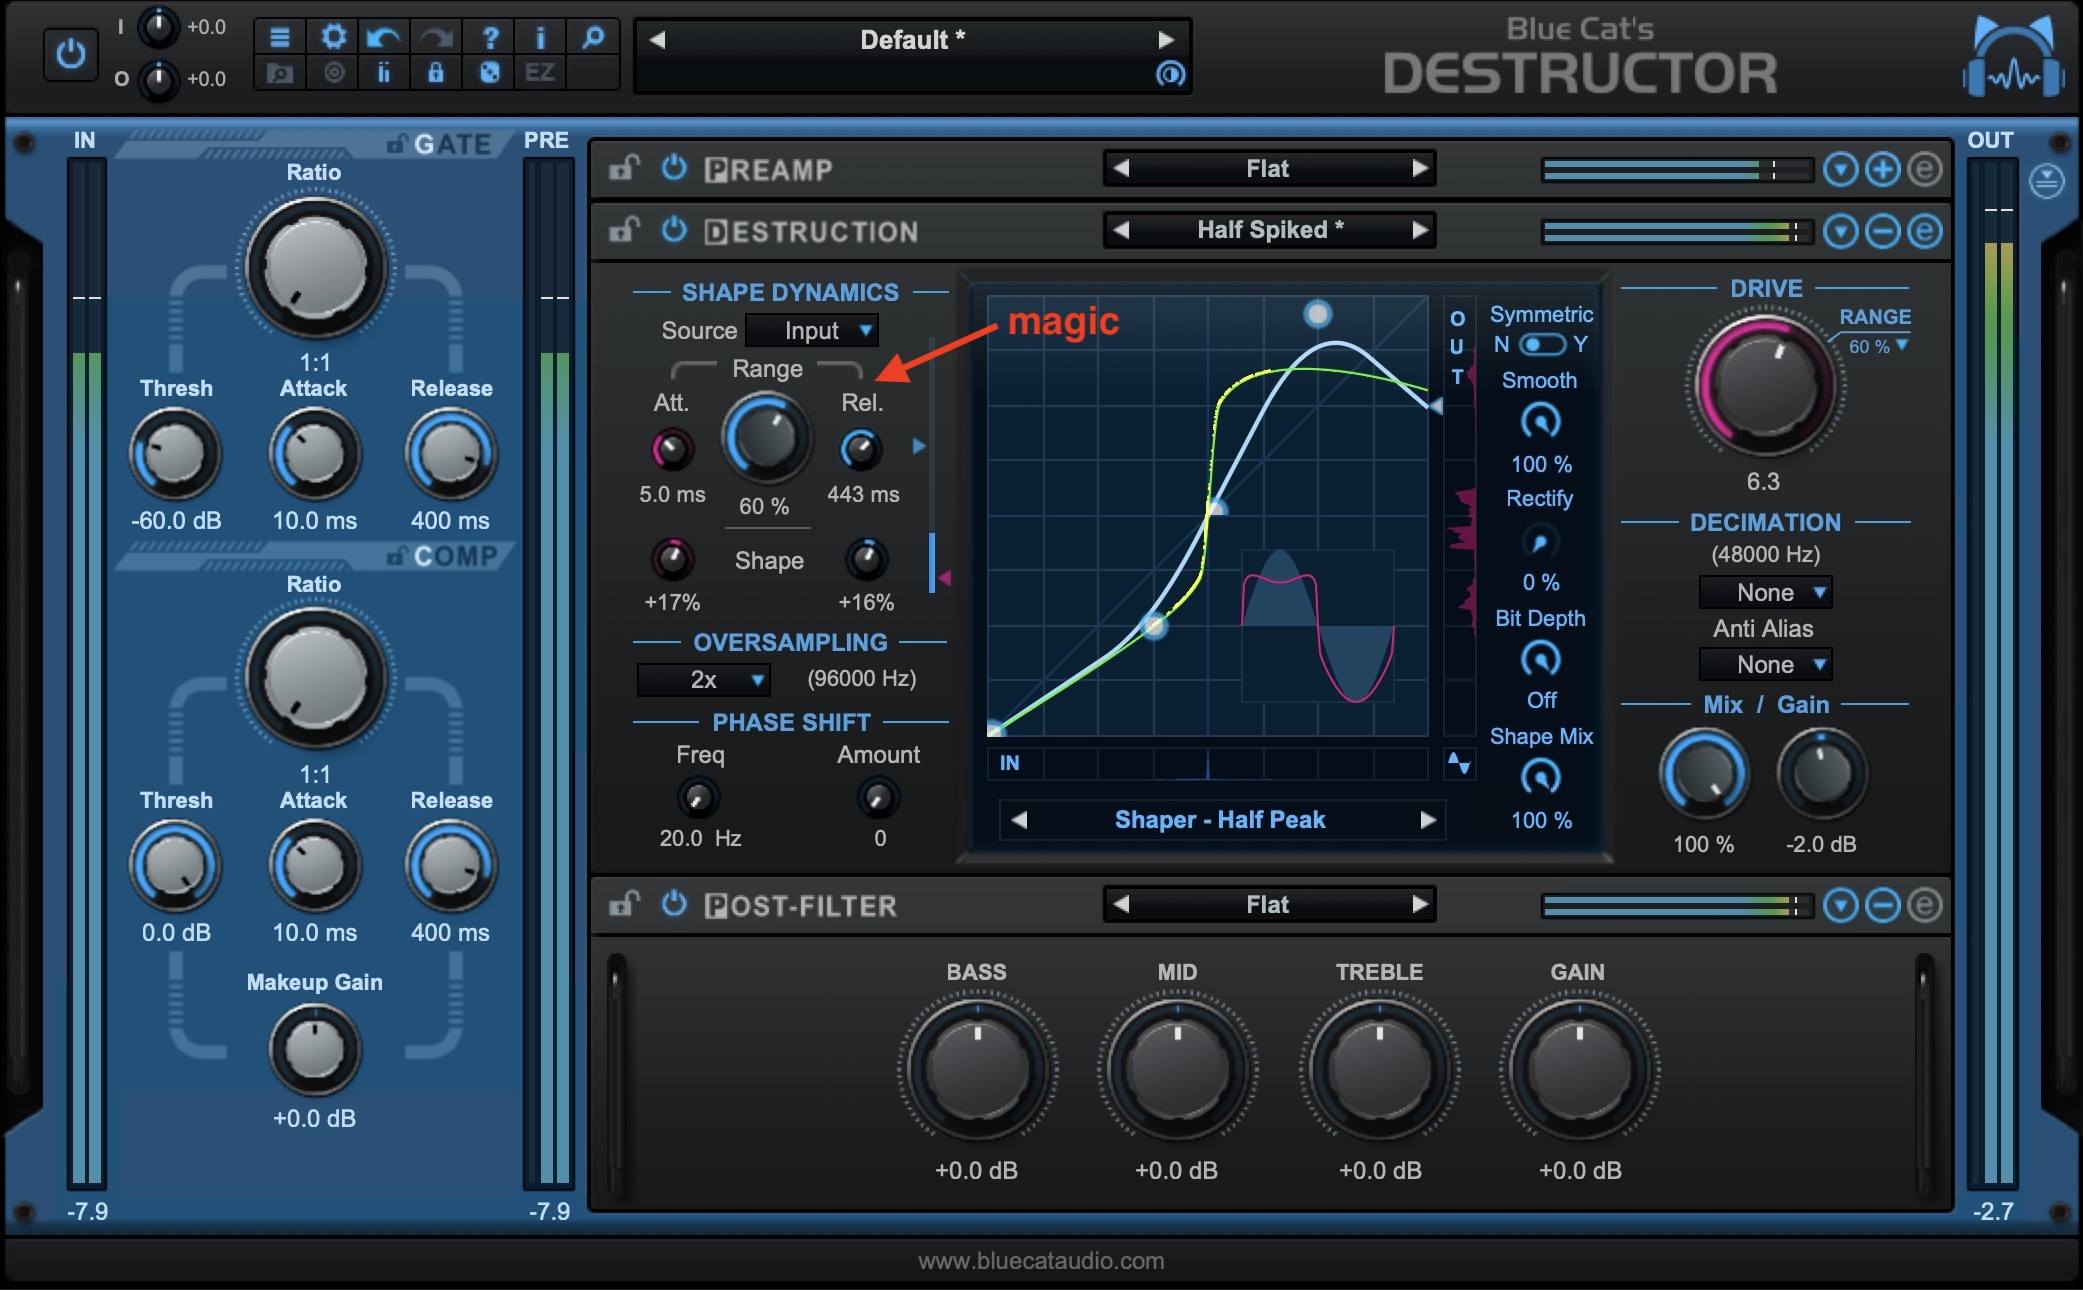Open the settings gear icon
2083x1290 pixels.
pos(333,38)
